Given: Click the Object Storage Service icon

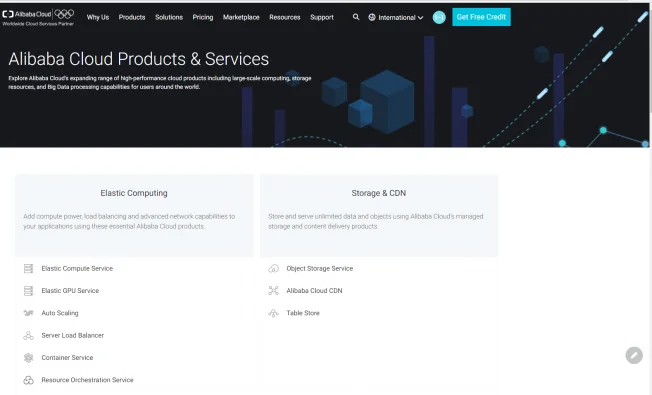Looking at the screenshot, I should click(x=273, y=269).
